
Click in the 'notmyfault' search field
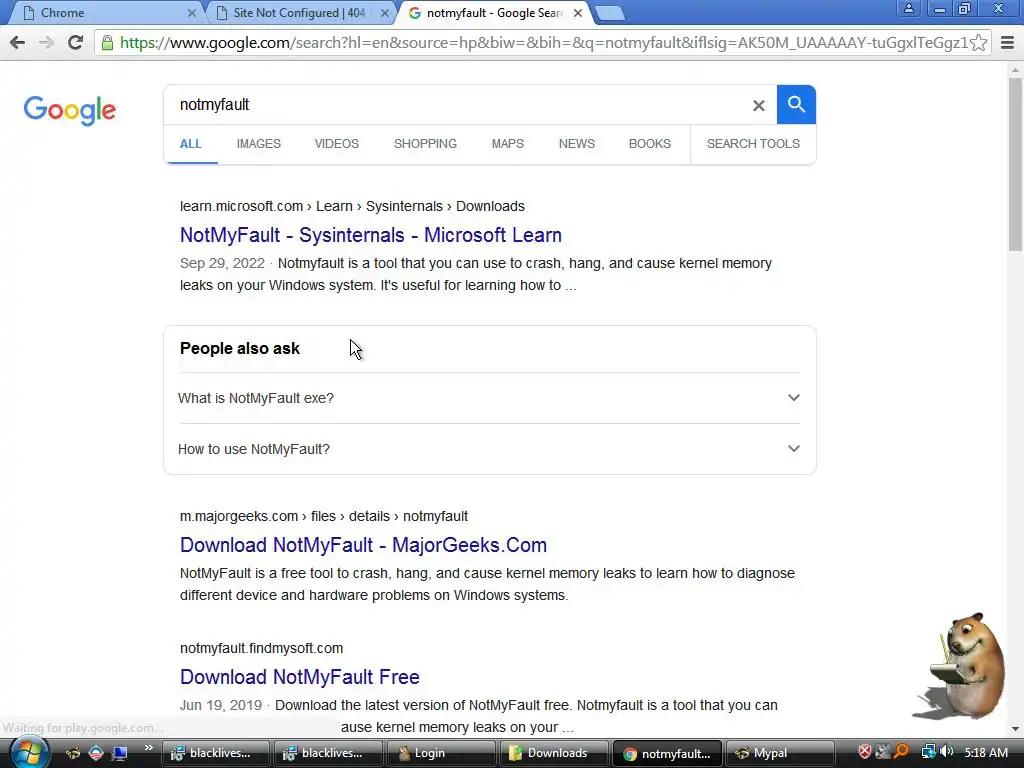pos(457,104)
